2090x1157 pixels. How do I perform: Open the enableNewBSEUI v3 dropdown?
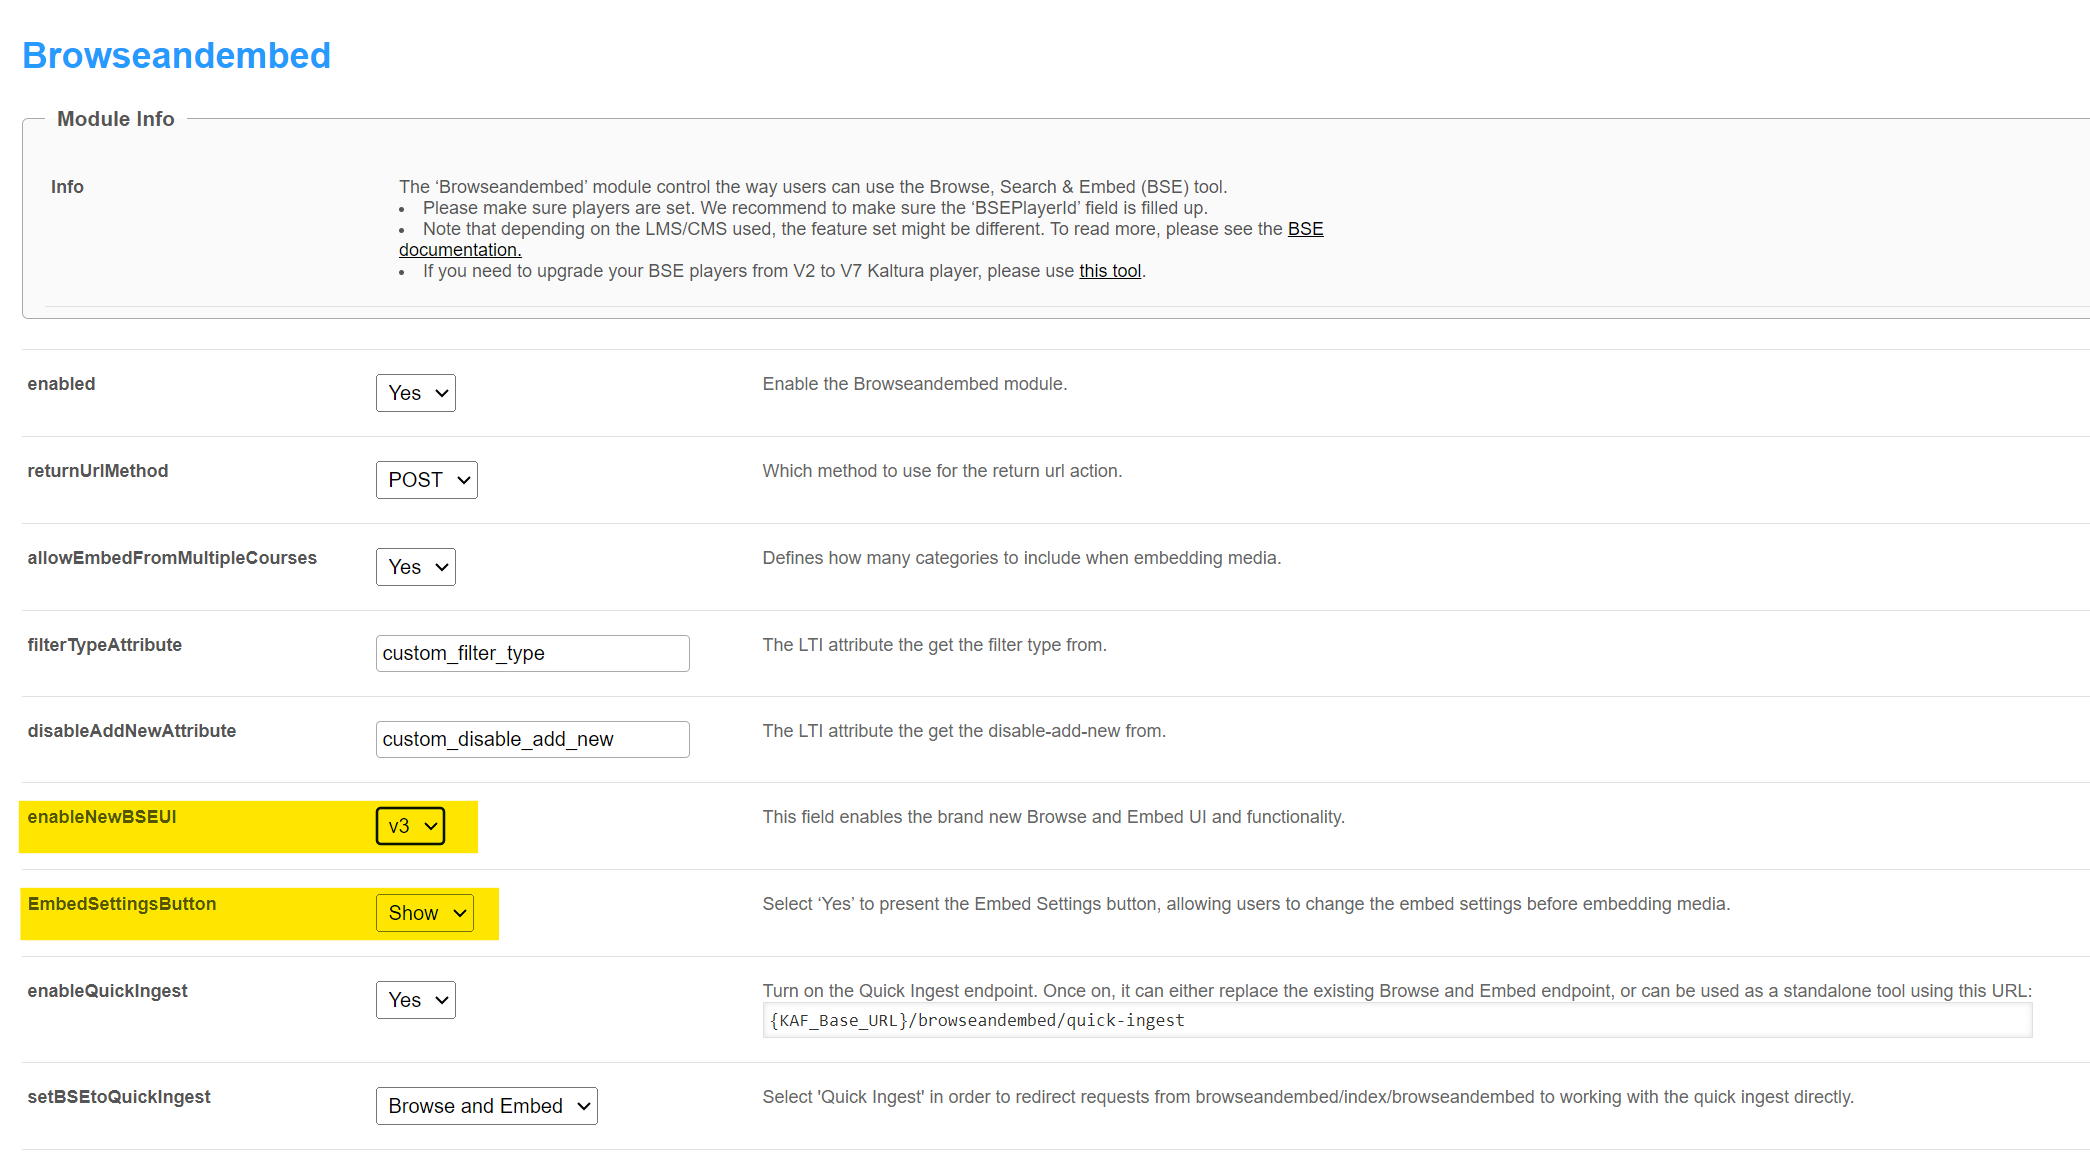point(410,826)
